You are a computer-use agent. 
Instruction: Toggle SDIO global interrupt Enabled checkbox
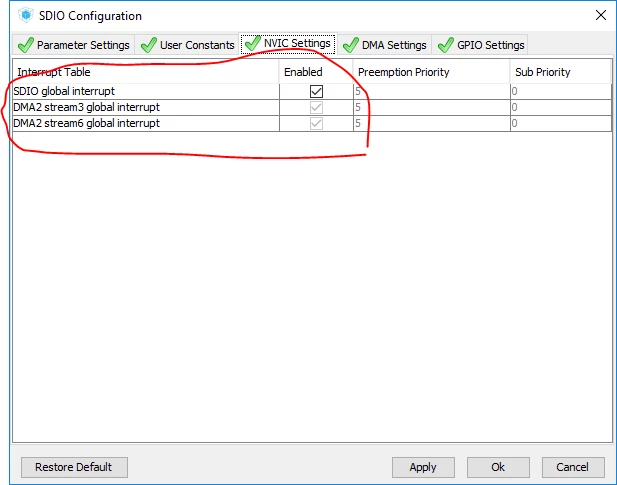click(x=316, y=91)
